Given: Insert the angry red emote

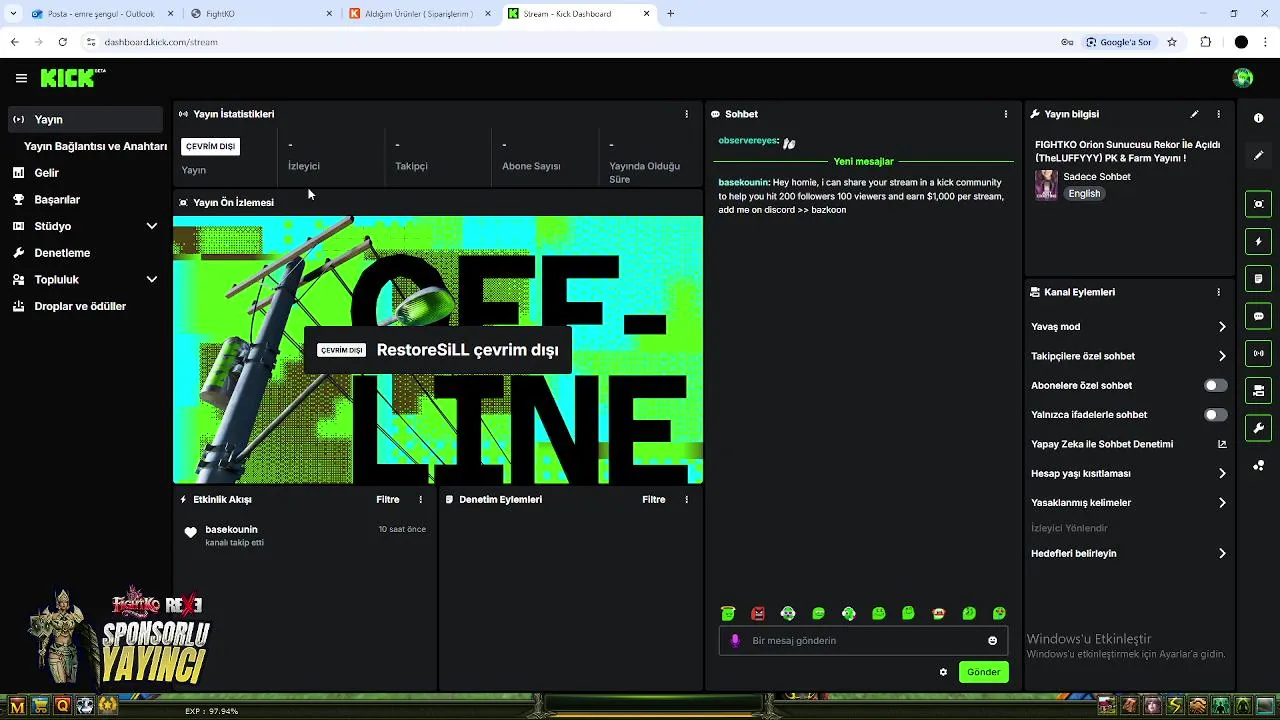Looking at the screenshot, I should (x=758, y=613).
